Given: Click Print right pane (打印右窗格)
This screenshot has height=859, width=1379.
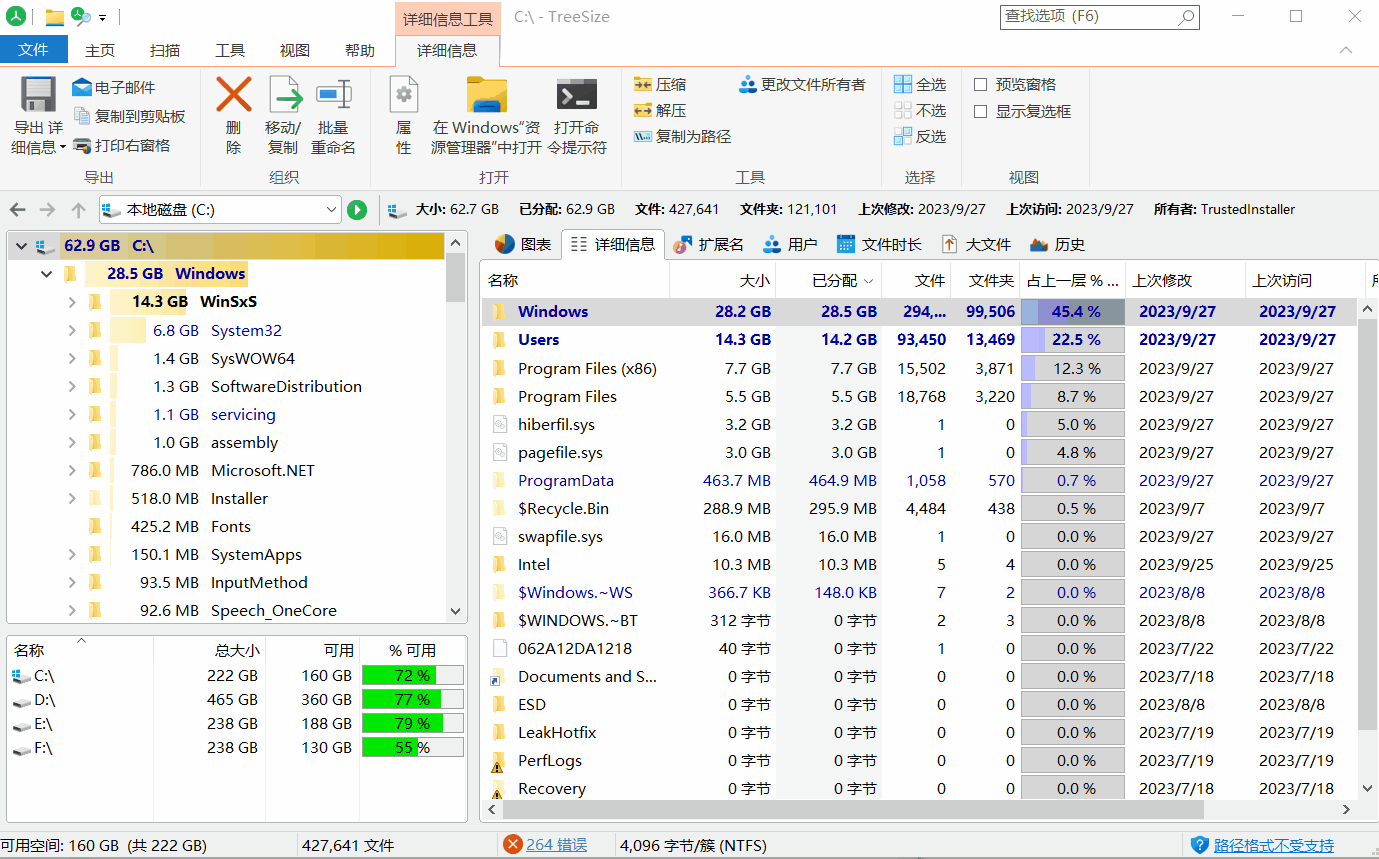Looking at the screenshot, I should click(x=121, y=146).
